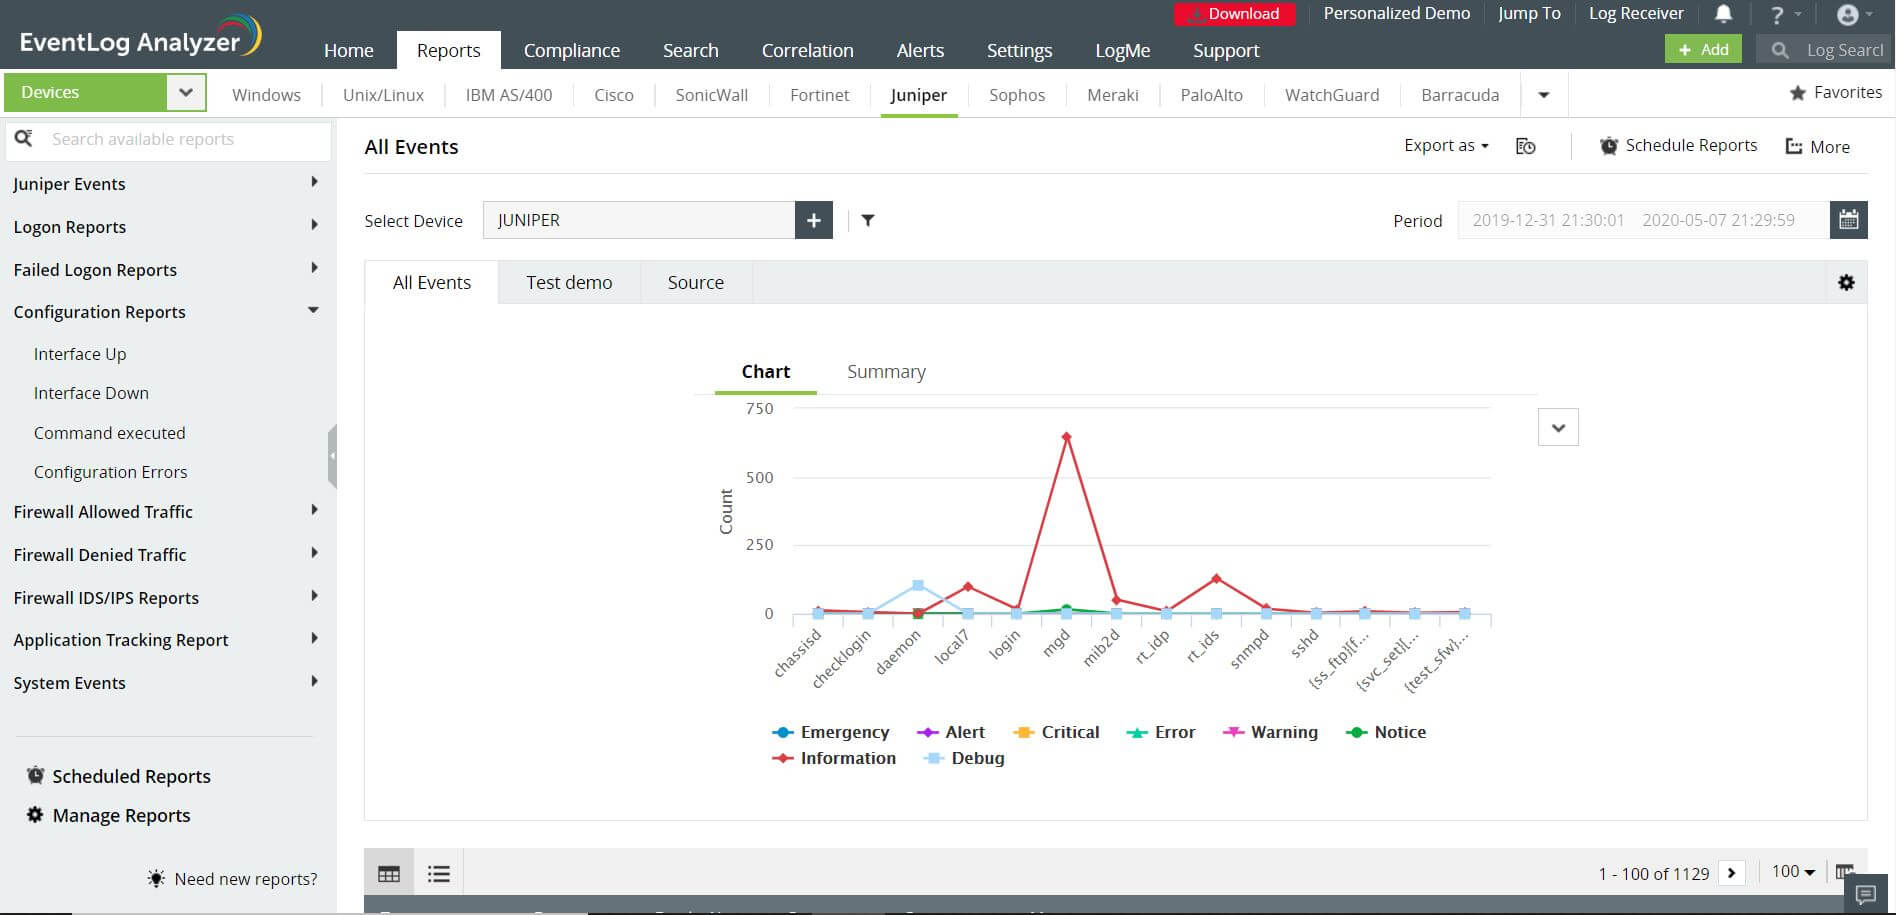Click the red Download button
Screen dimensions: 1896x915
(1235, 14)
